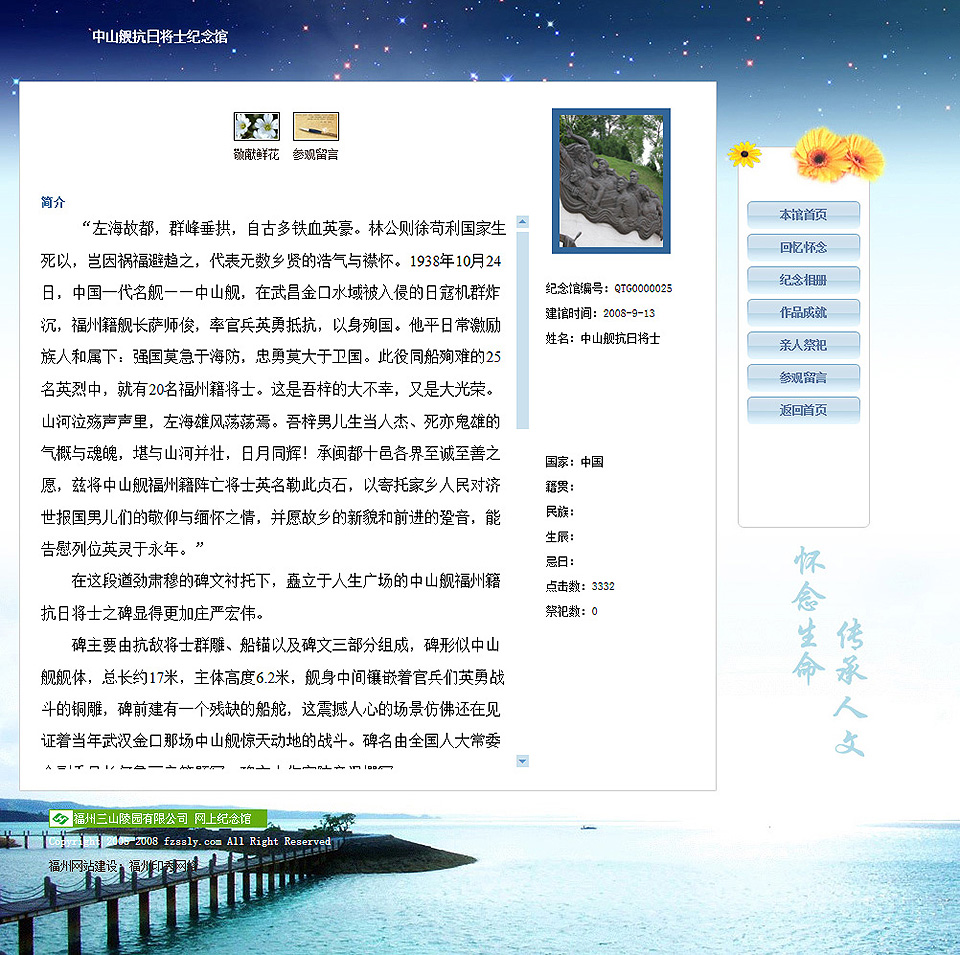Open the 本馆首页 menu entry
Image resolution: width=960 pixels, height=955 pixels.
pyautogui.click(x=802, y=213)
